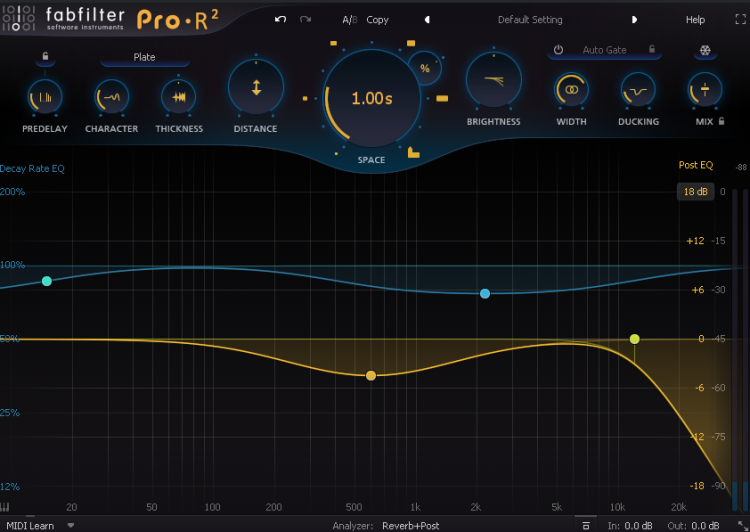The image size is (750, 532).
Task: Click the +12 Post EQ scale label
Action: (x=695, y=241)
